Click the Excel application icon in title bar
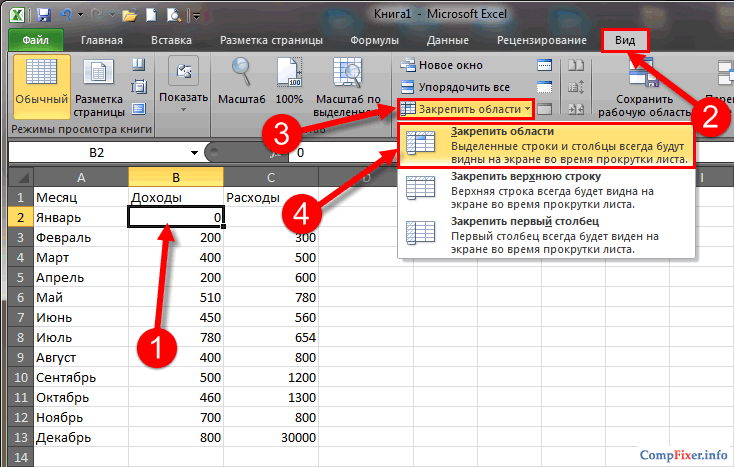The image size is (734, 467). (17, 15)
